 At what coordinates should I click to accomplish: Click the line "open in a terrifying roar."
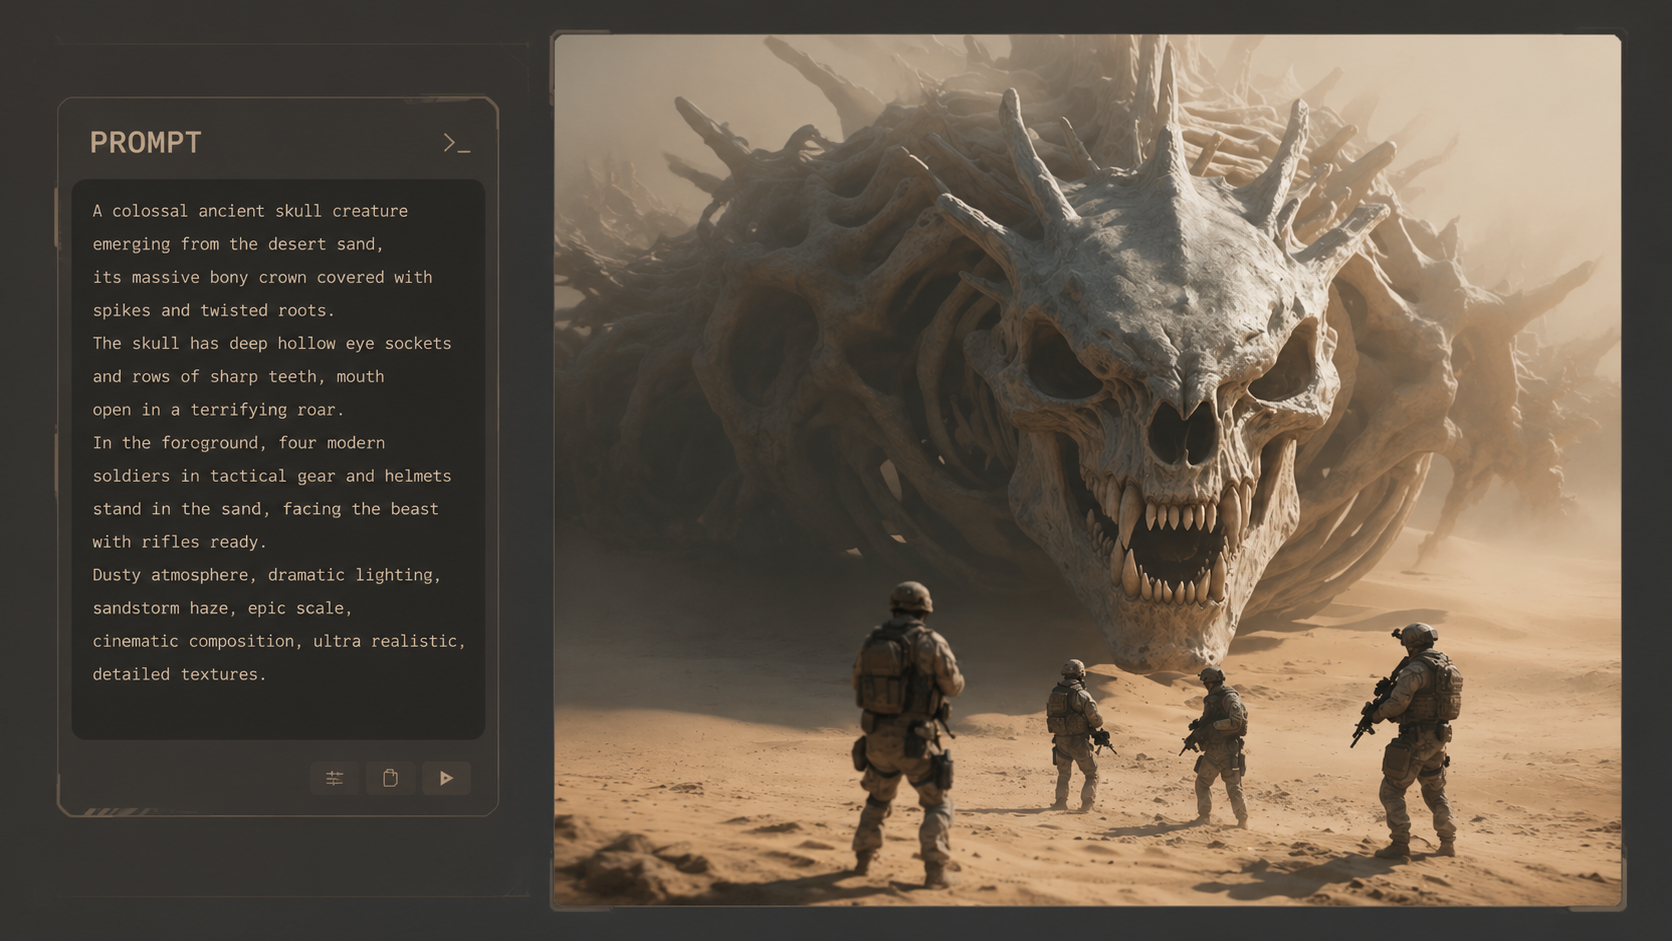(x=218, y=409)
